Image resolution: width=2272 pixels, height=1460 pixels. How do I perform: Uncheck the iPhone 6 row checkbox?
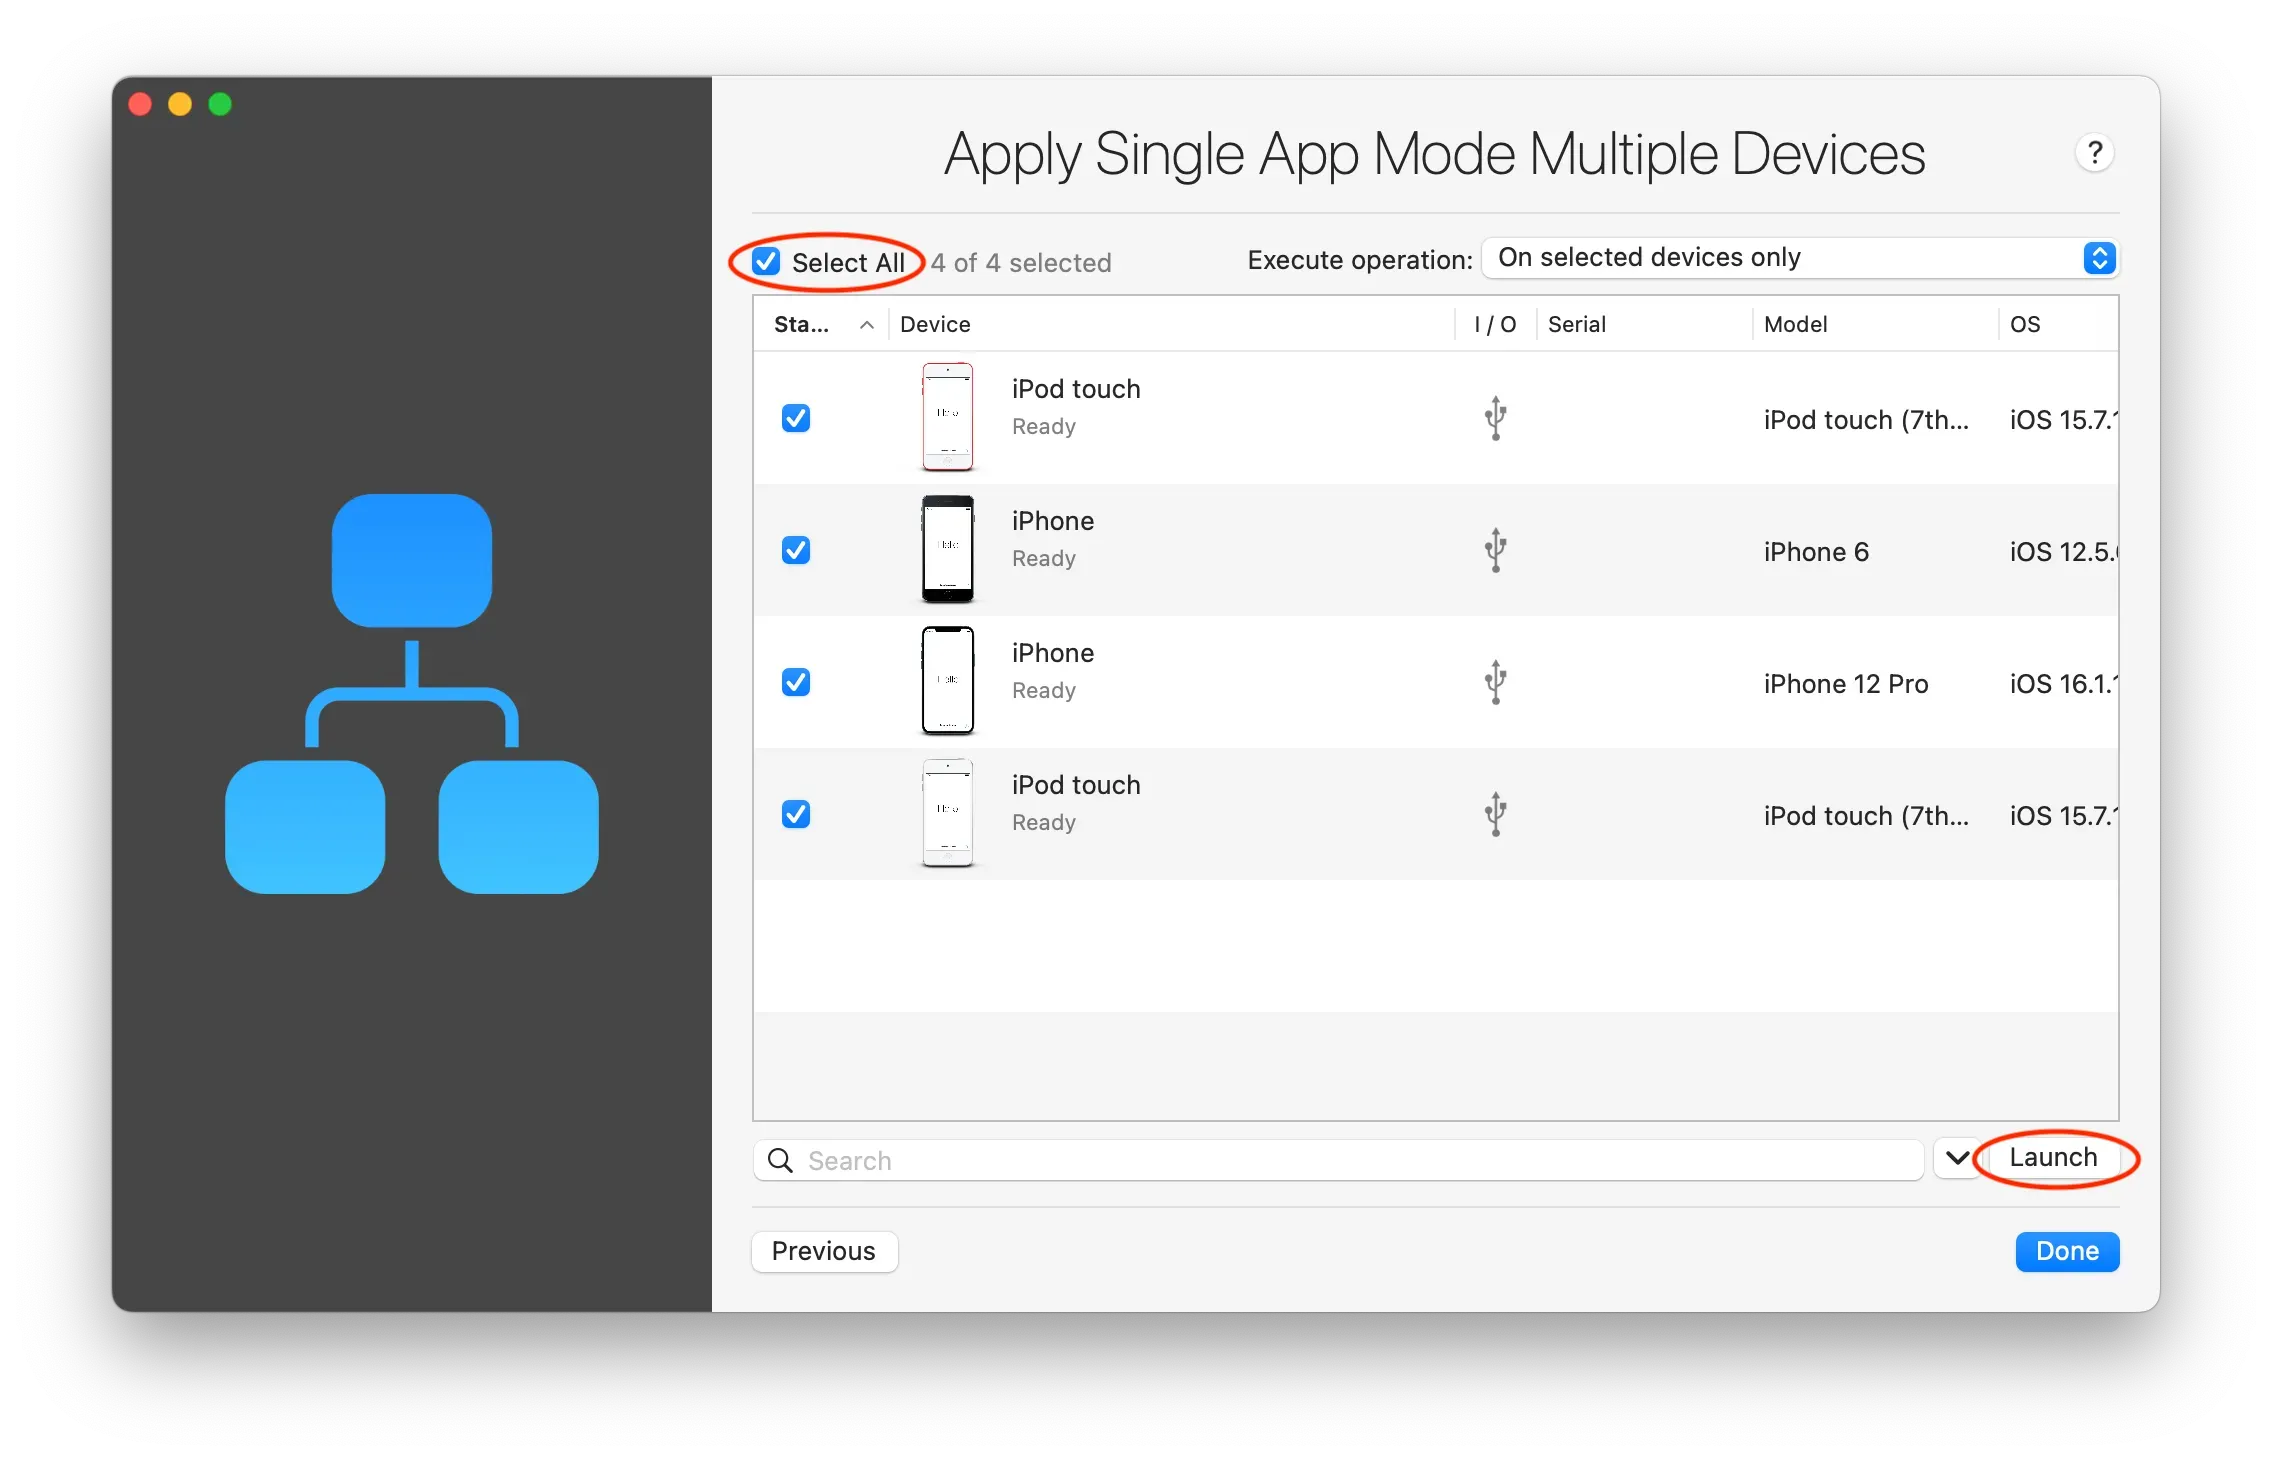tap(795, 550)
